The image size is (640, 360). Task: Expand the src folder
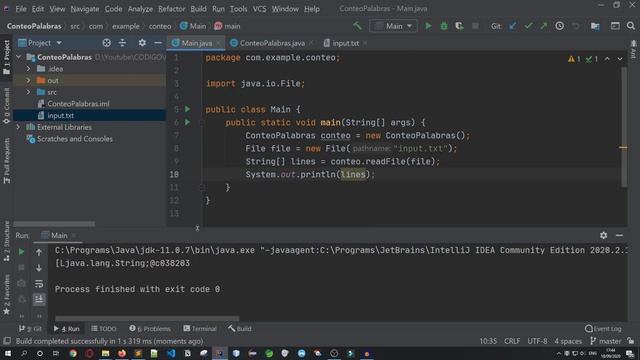[x=28, y=92]
